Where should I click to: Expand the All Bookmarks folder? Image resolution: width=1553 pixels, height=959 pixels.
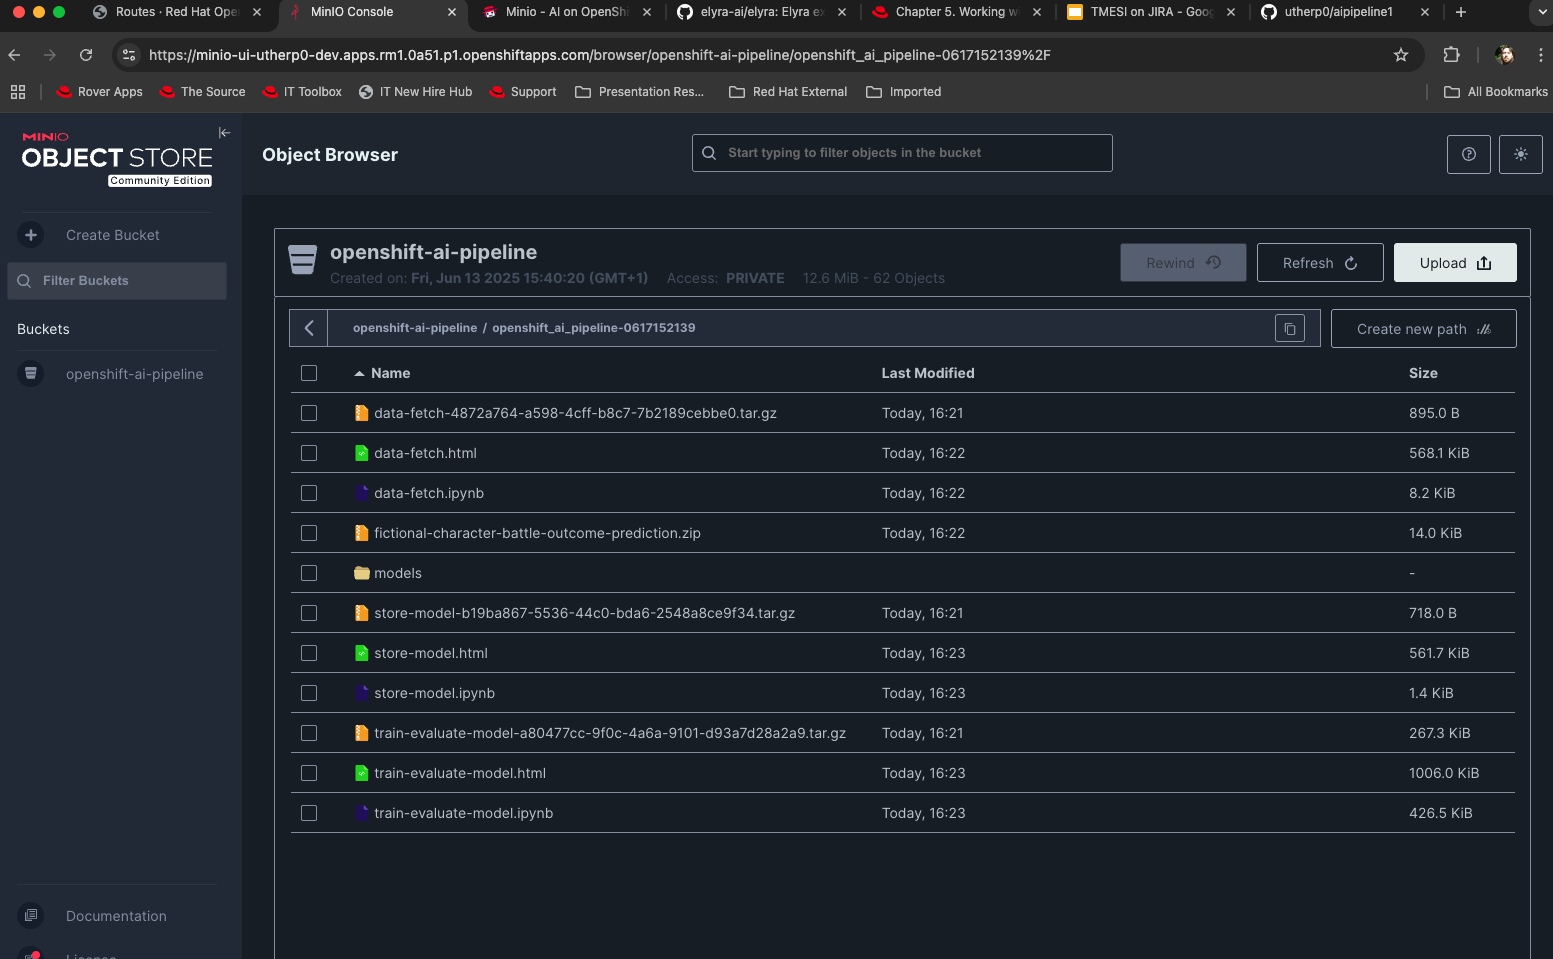click(1495, 92)
